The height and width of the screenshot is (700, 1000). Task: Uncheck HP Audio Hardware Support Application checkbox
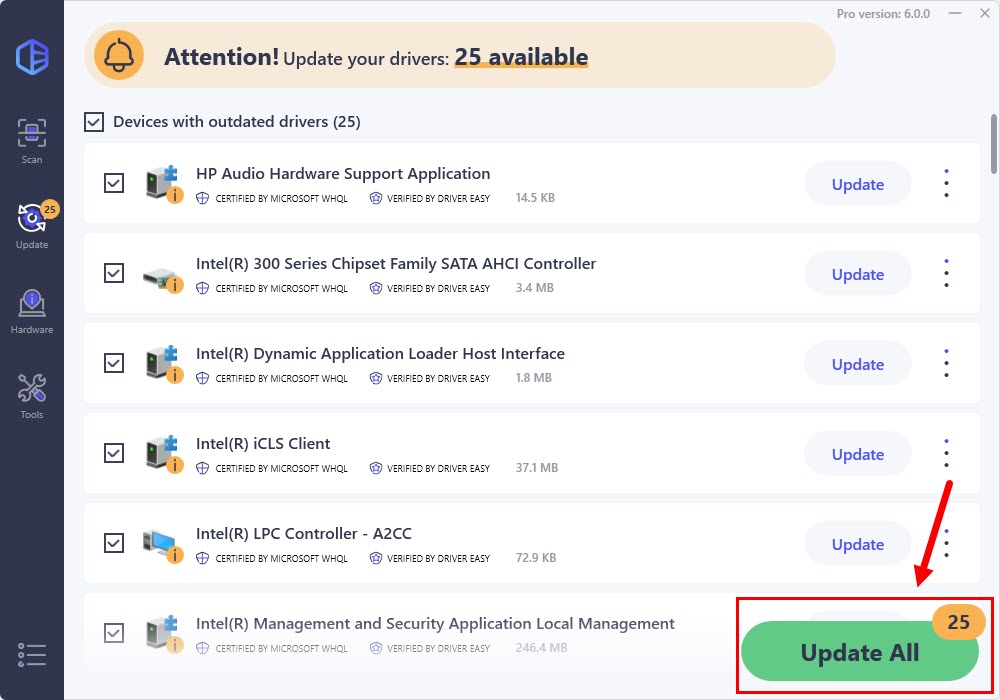[x=114, y=183]
